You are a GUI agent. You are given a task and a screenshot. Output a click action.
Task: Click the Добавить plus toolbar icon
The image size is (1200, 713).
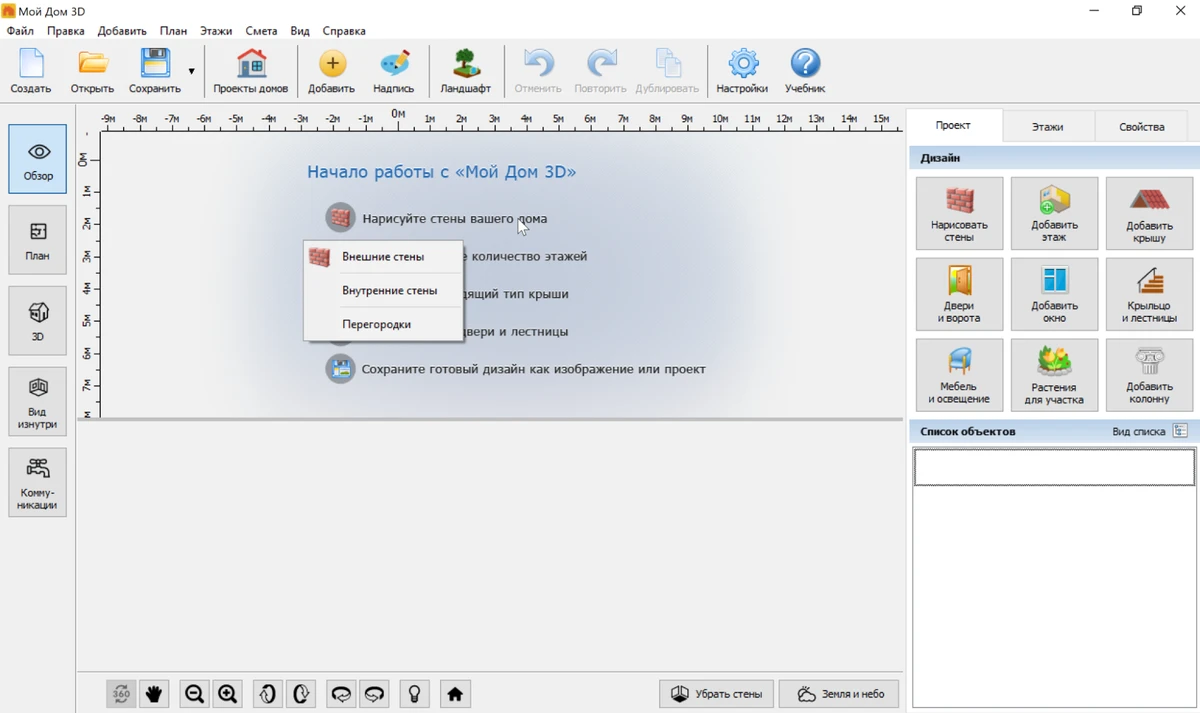click(331, 70)
